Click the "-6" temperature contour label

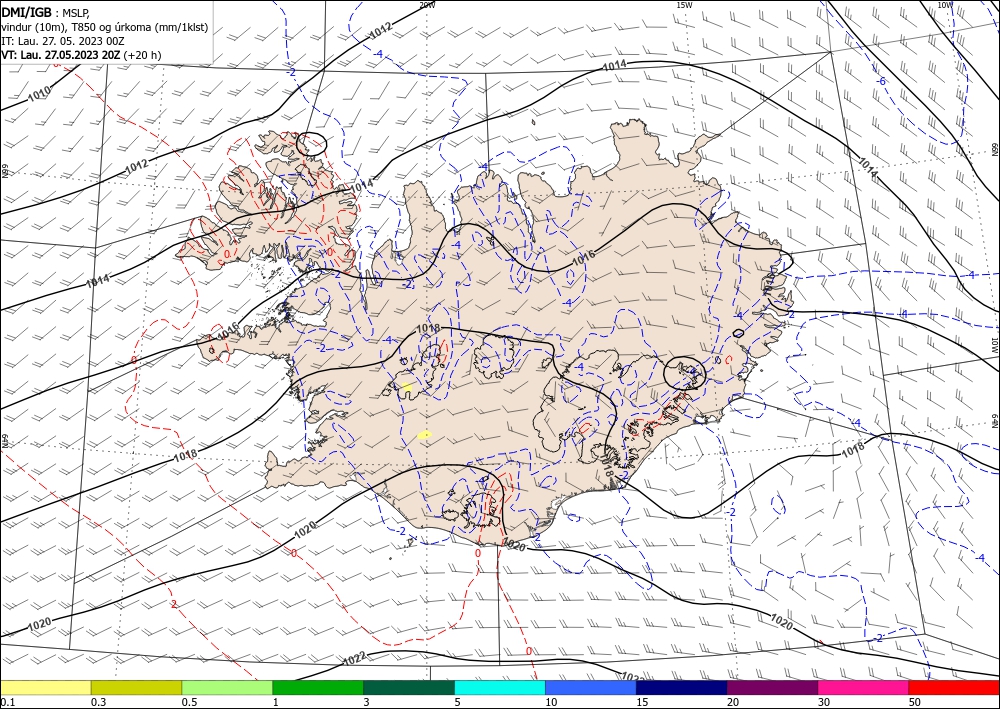click(881, 81)
